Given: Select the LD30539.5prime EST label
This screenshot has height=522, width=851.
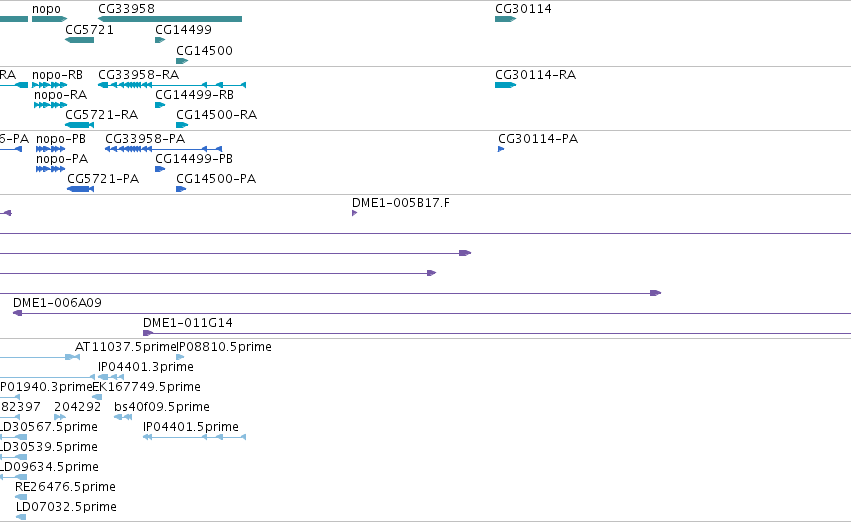Looking at the screenshot, I should pyautogui.click(x=49, y=447).
